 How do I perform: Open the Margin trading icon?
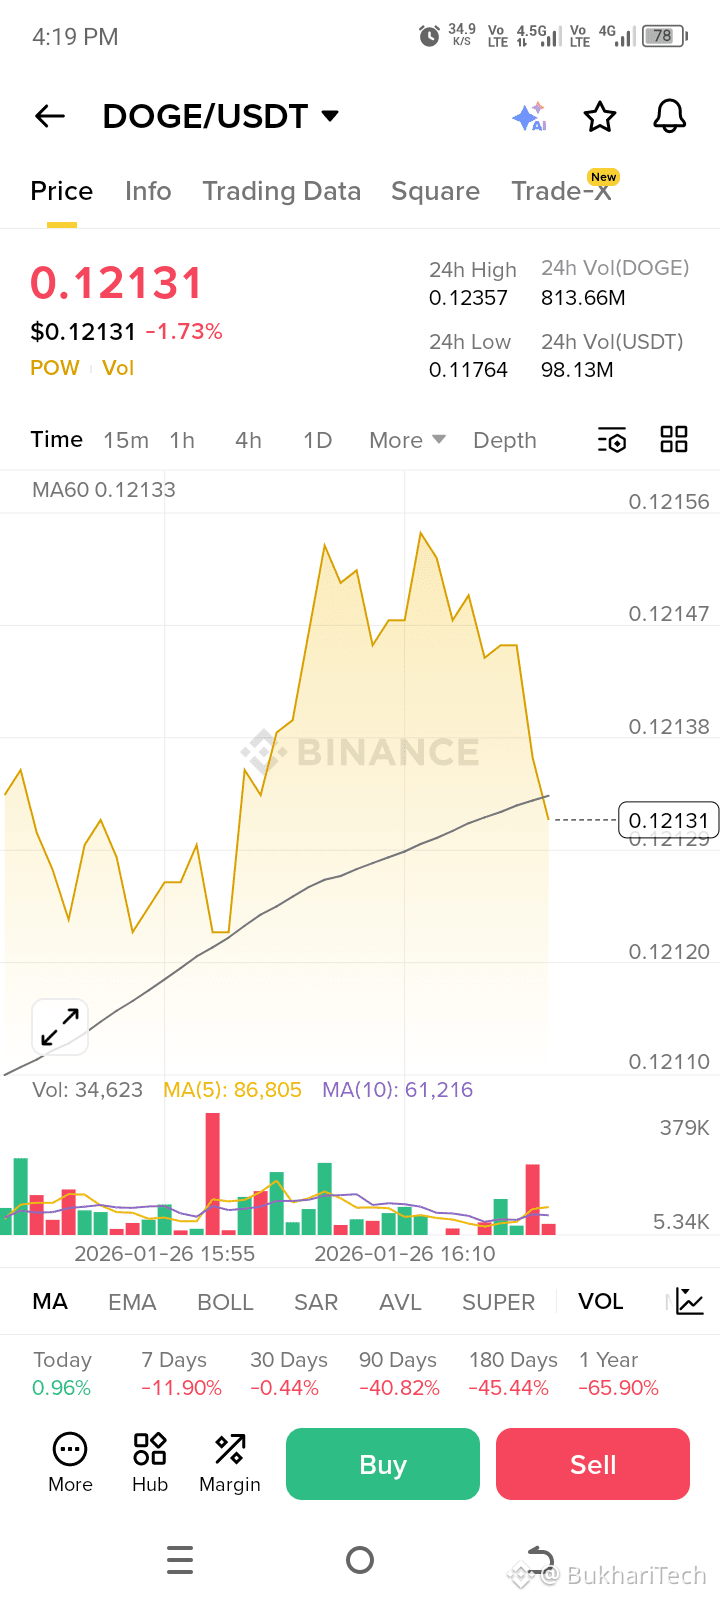(x=230, y=1462)
